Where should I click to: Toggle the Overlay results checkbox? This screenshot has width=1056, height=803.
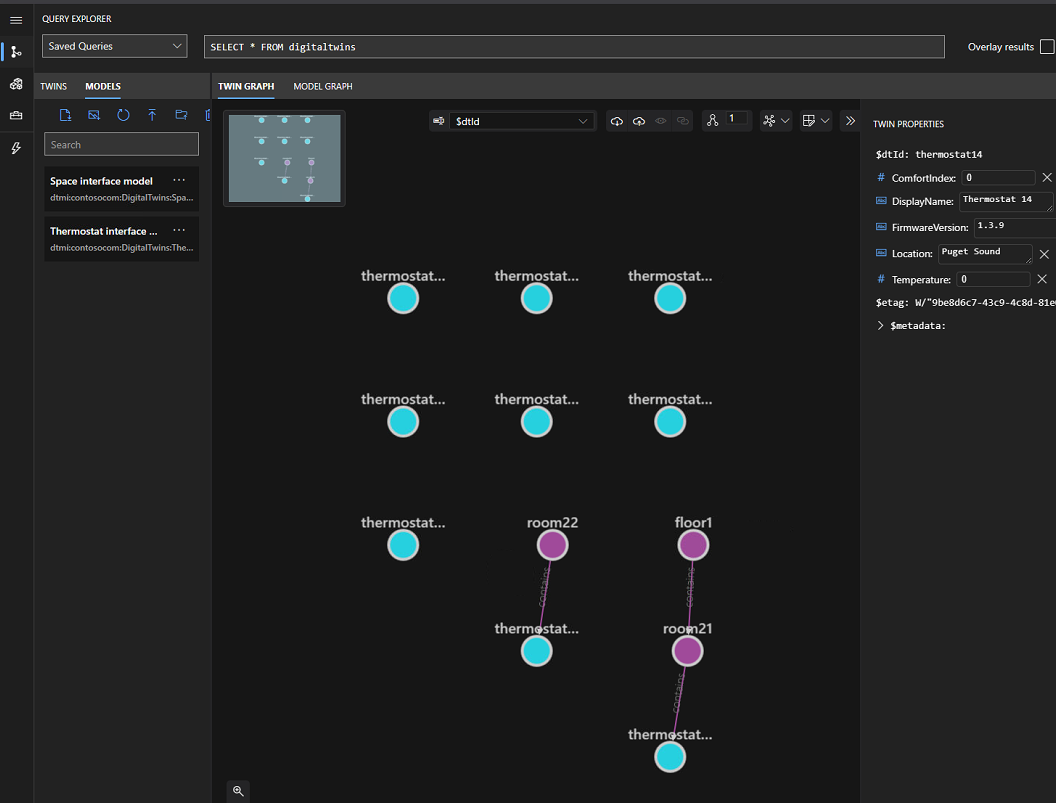pyautogui.click(x=1047, y=46)
